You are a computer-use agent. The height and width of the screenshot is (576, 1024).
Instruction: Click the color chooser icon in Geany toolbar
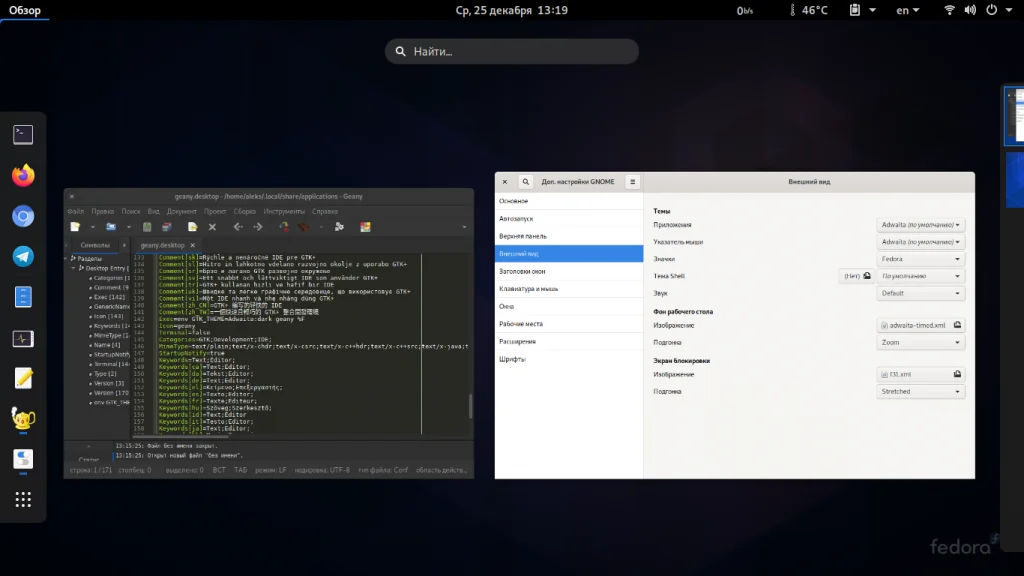pos(366,227)
